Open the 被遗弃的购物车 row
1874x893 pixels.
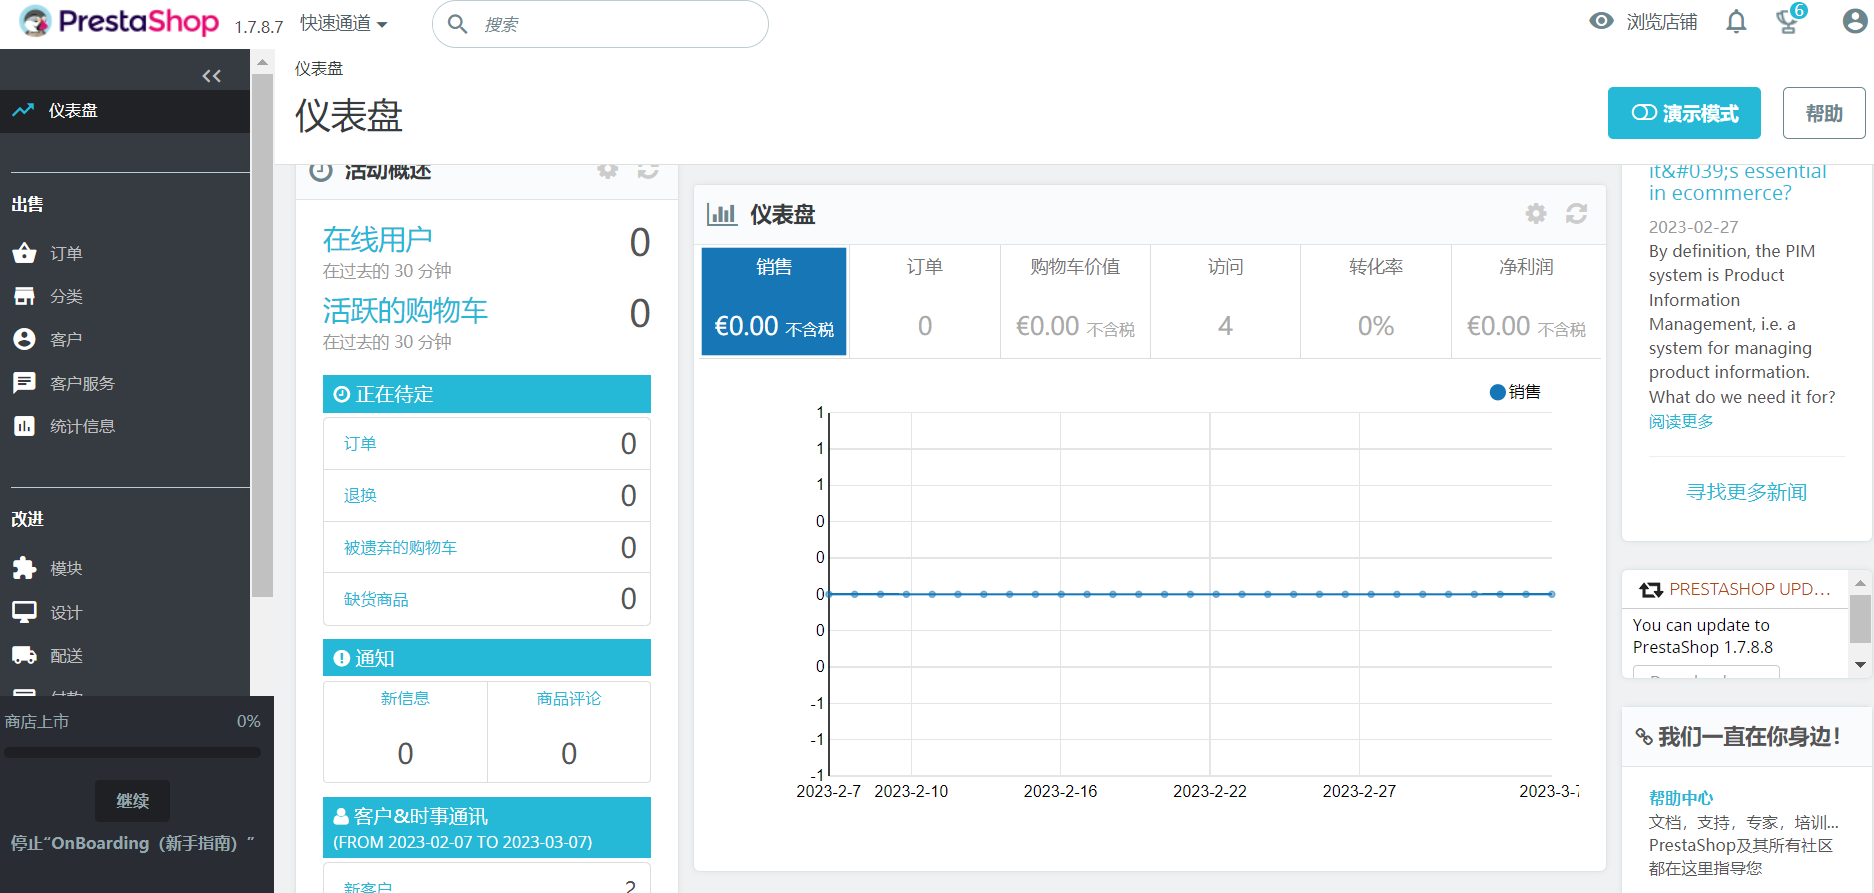[x=487, y=547]
